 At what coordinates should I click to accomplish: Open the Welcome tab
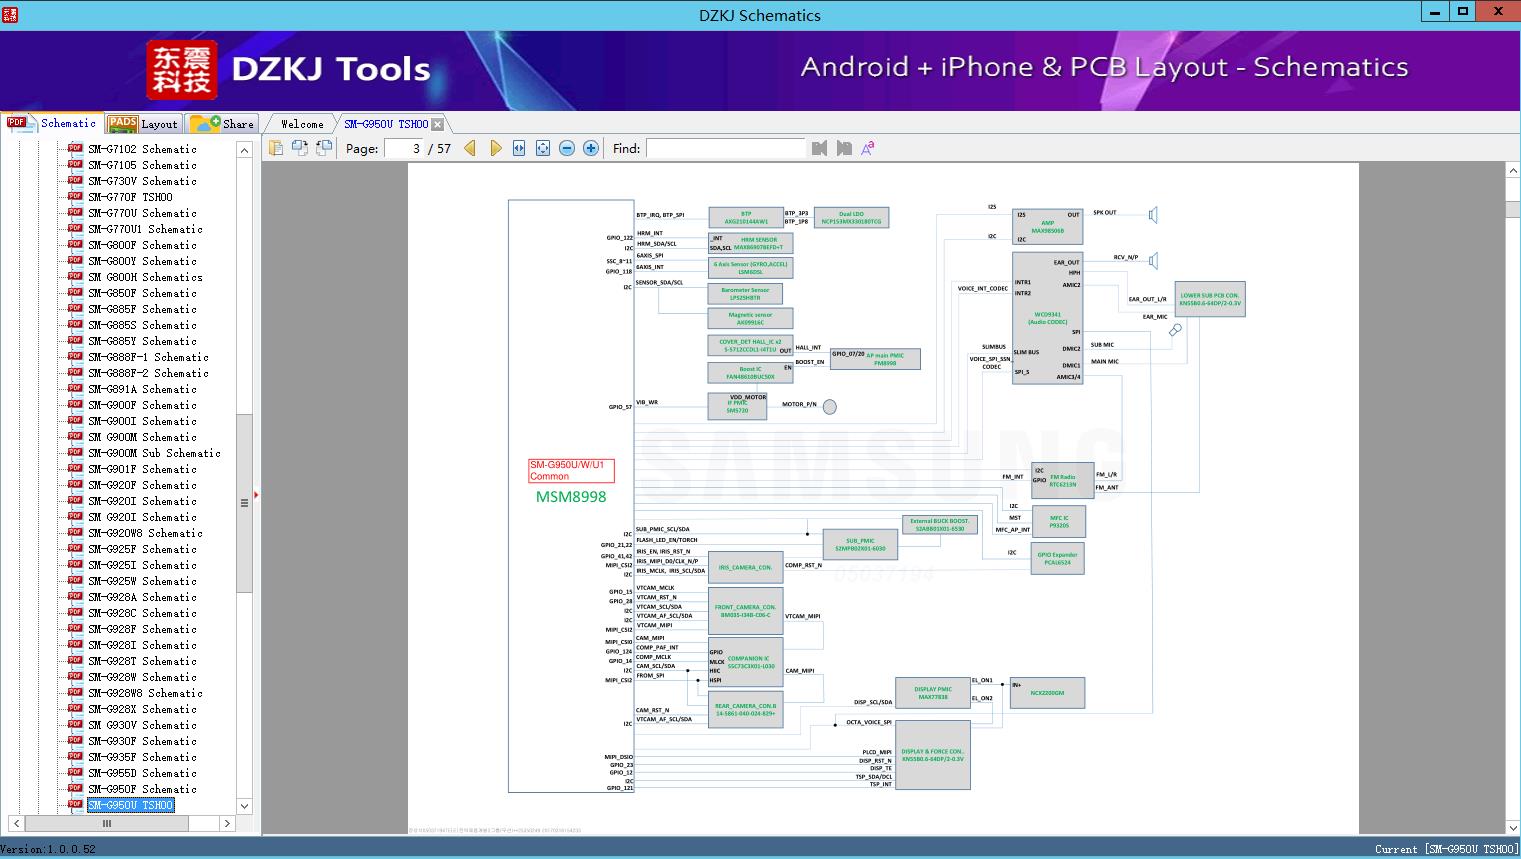point(302,124)
